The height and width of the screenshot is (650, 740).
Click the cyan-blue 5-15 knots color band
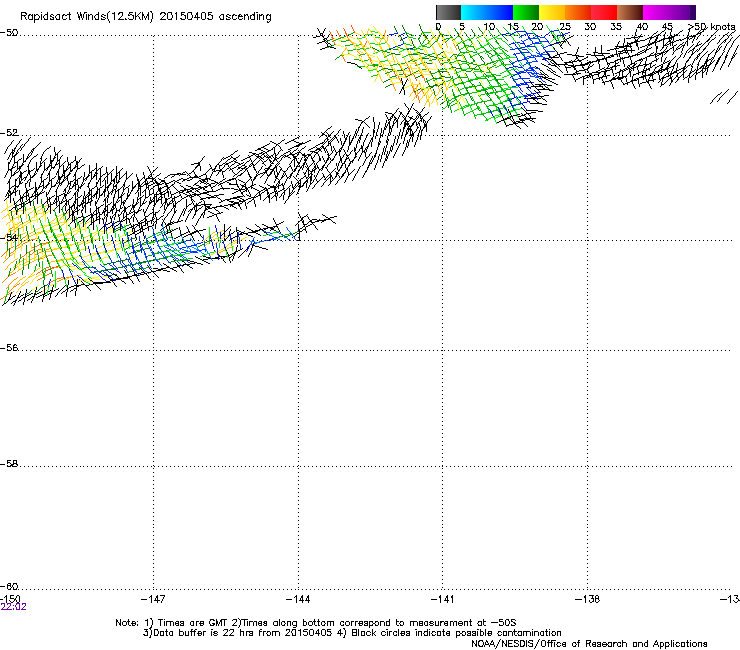coord(487,12)
